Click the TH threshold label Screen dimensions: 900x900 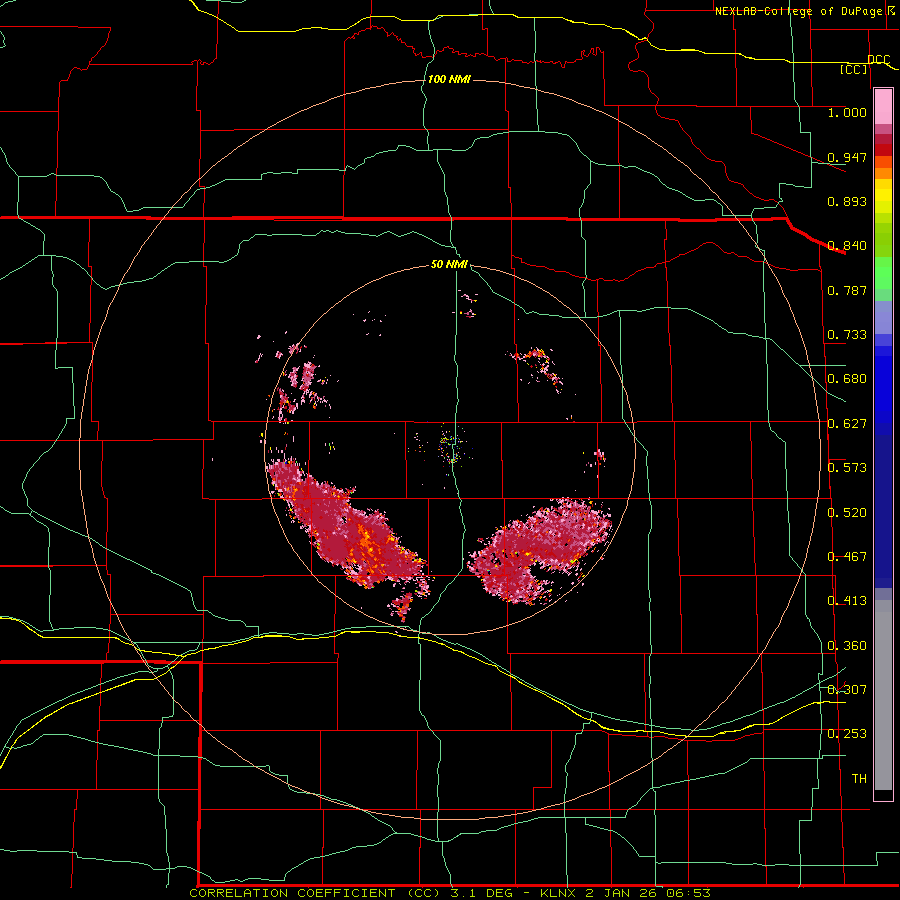(859, 779)
